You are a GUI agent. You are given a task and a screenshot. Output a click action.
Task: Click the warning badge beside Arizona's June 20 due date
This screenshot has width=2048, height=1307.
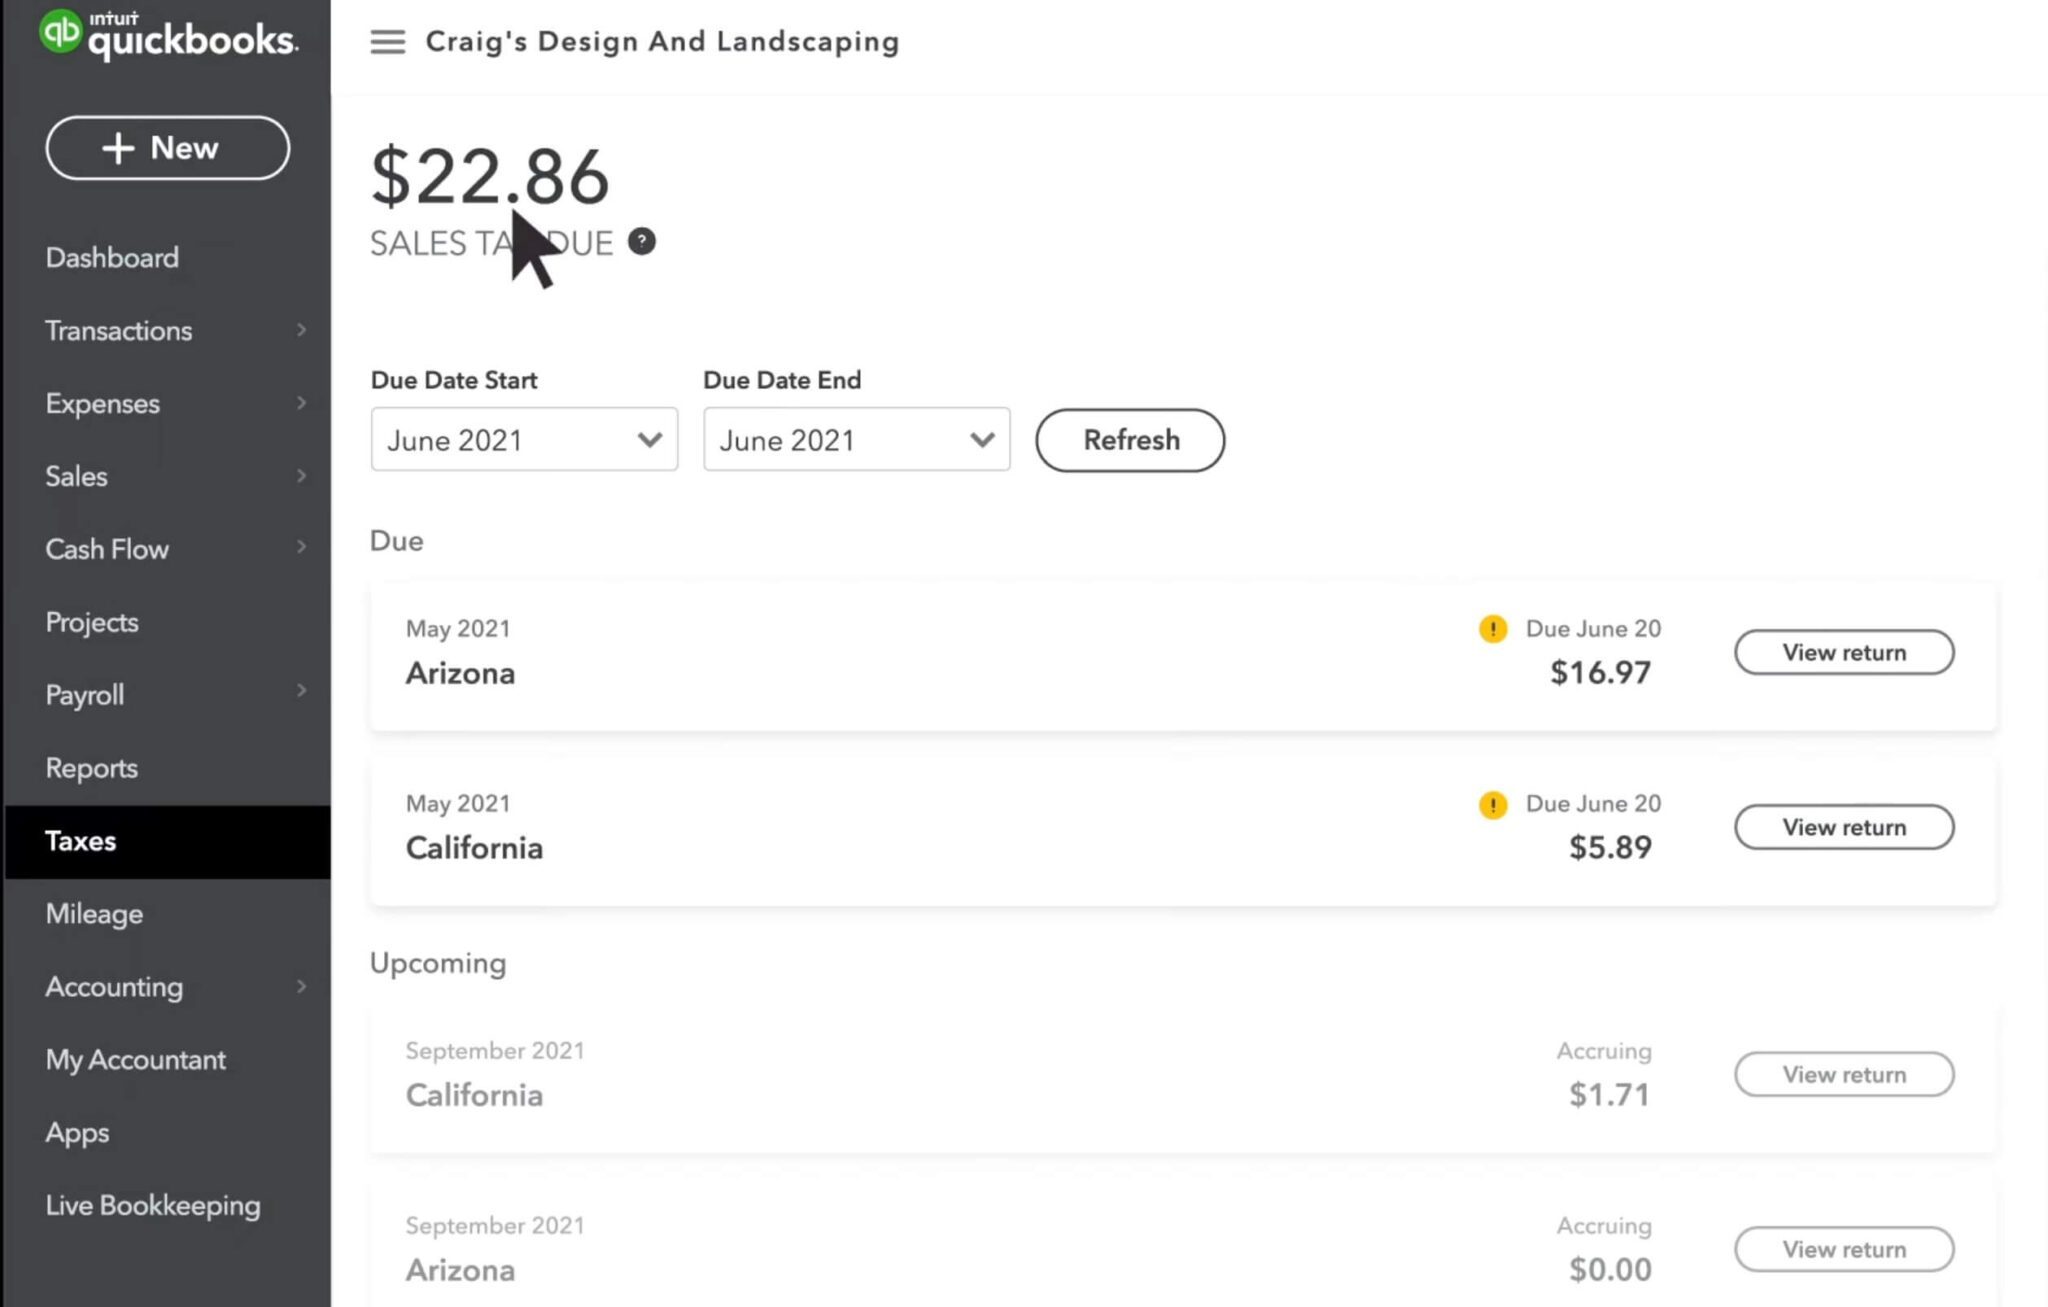coord(1492,629)
